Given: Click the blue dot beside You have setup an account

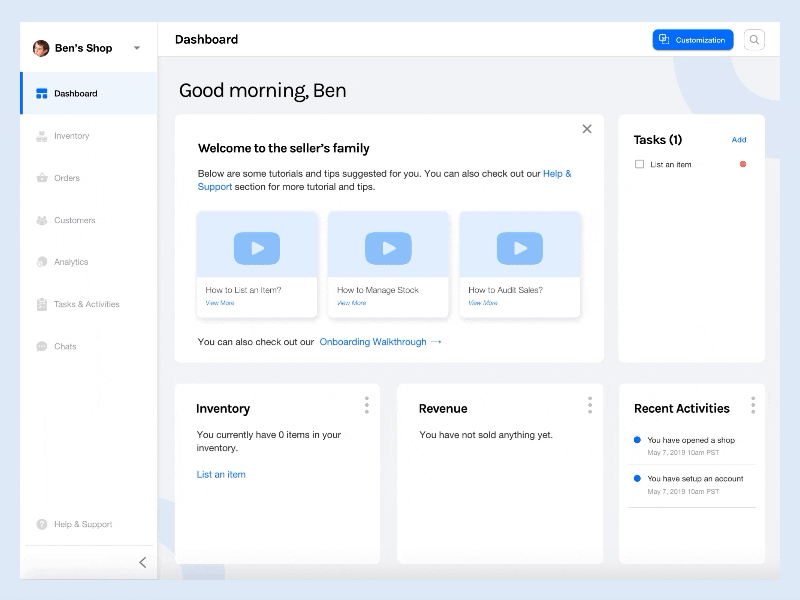Looking at the screenshot, I should click(637, 479).
